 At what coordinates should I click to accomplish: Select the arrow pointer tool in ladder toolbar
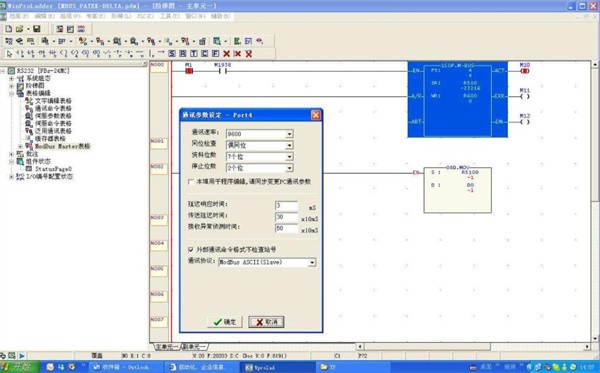(10, 54)
